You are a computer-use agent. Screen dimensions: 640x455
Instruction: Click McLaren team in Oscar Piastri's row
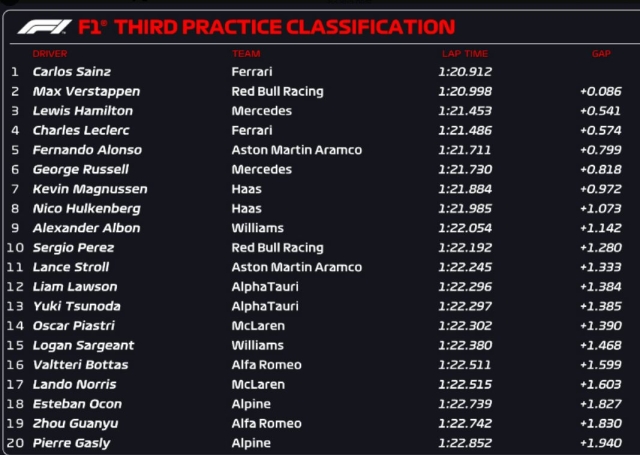pyautogui.click(x=258, y=326)
